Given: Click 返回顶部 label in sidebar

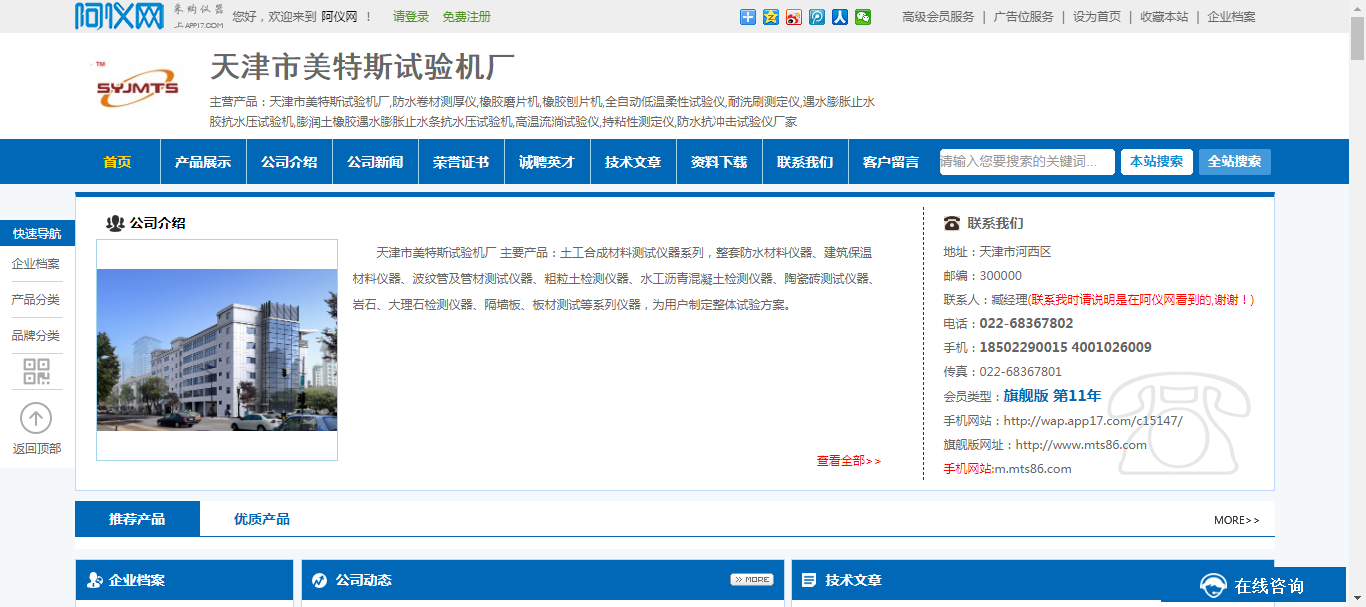Looking at the screenshot, I should point(37,449).
